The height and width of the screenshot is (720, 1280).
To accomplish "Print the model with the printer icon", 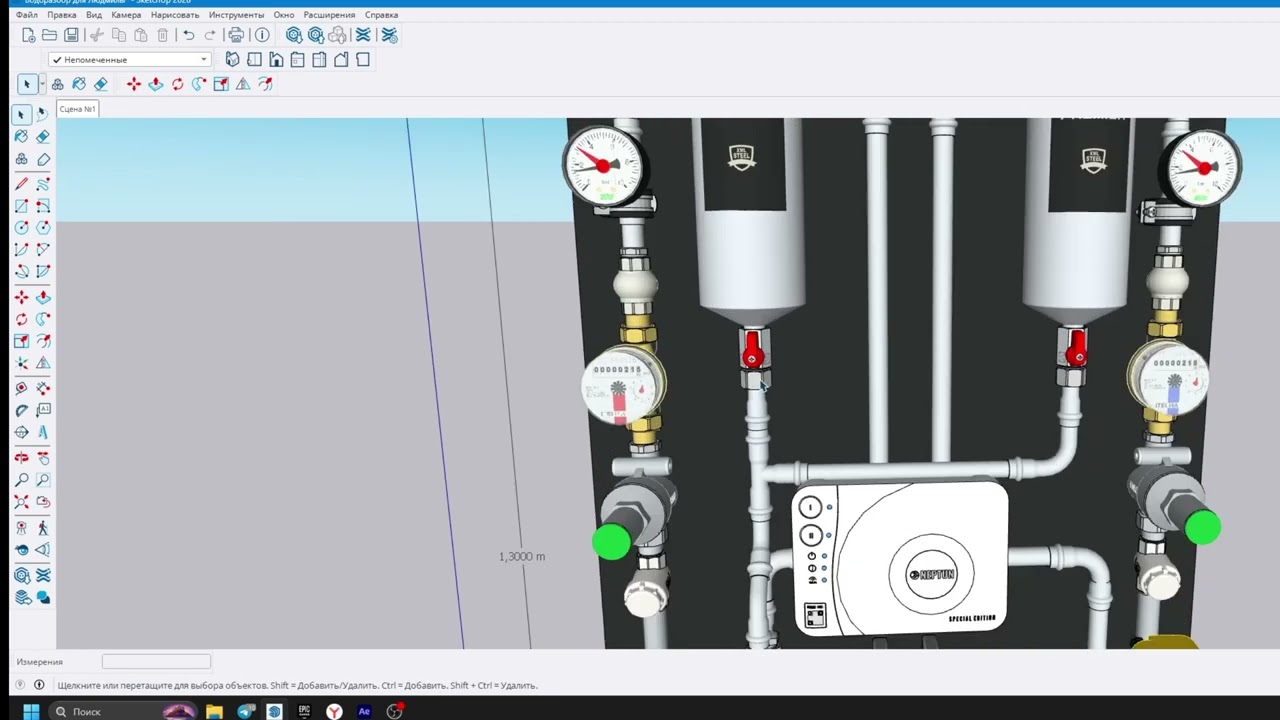I will click(236, 35).
